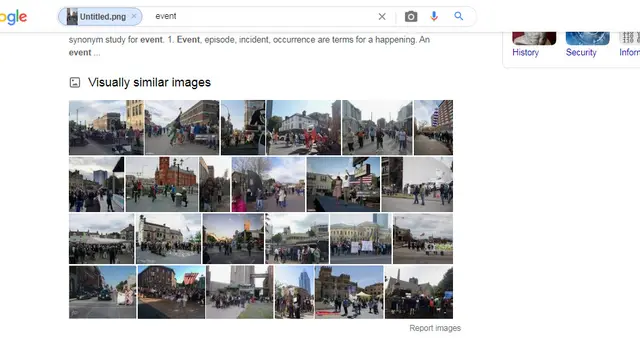Image resolution: width=640 pixels, height=360 pixels.
Task: Open second-row image with bare trees and pink coat
Action: pyautogui.click(x=268, y=184)
